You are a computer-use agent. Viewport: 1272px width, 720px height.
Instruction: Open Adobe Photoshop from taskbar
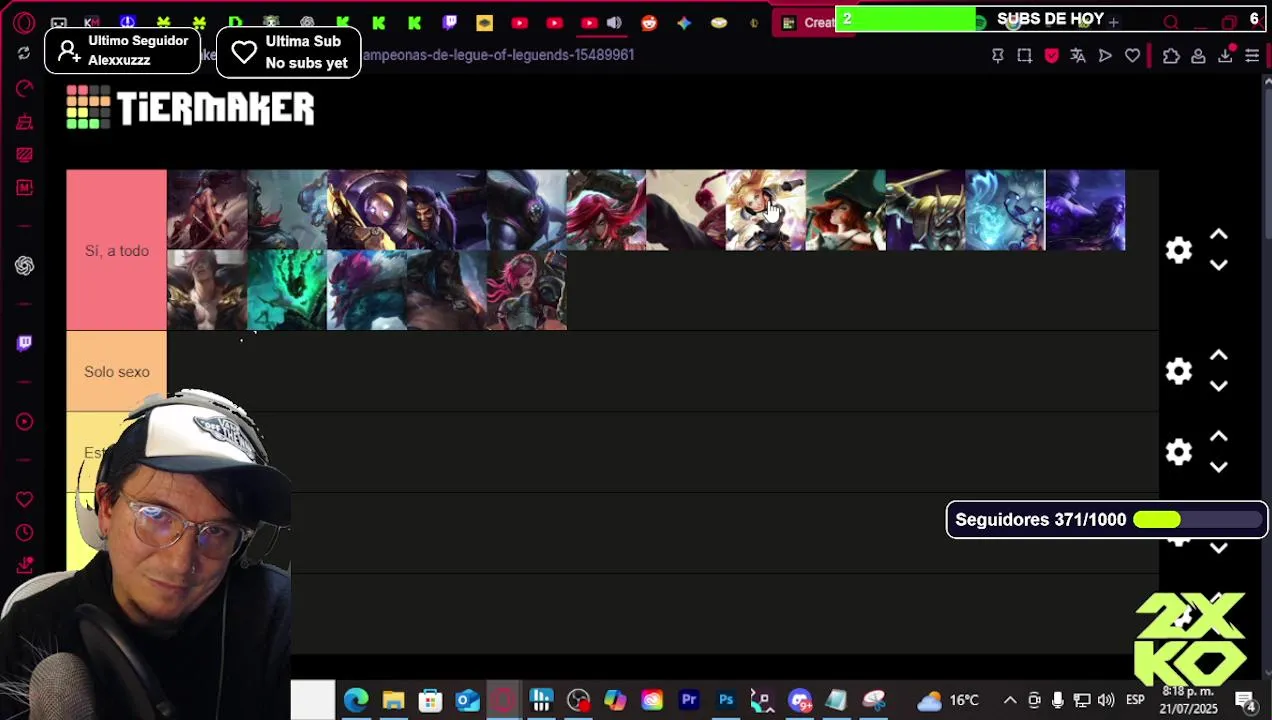coord(726,700)
